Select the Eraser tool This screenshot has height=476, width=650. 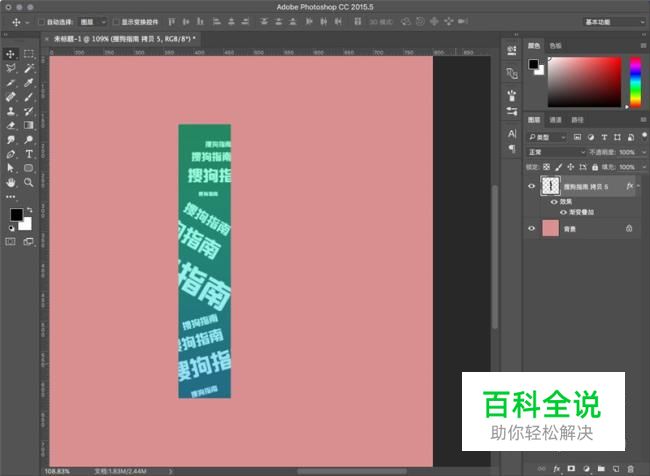click(10, 125)
